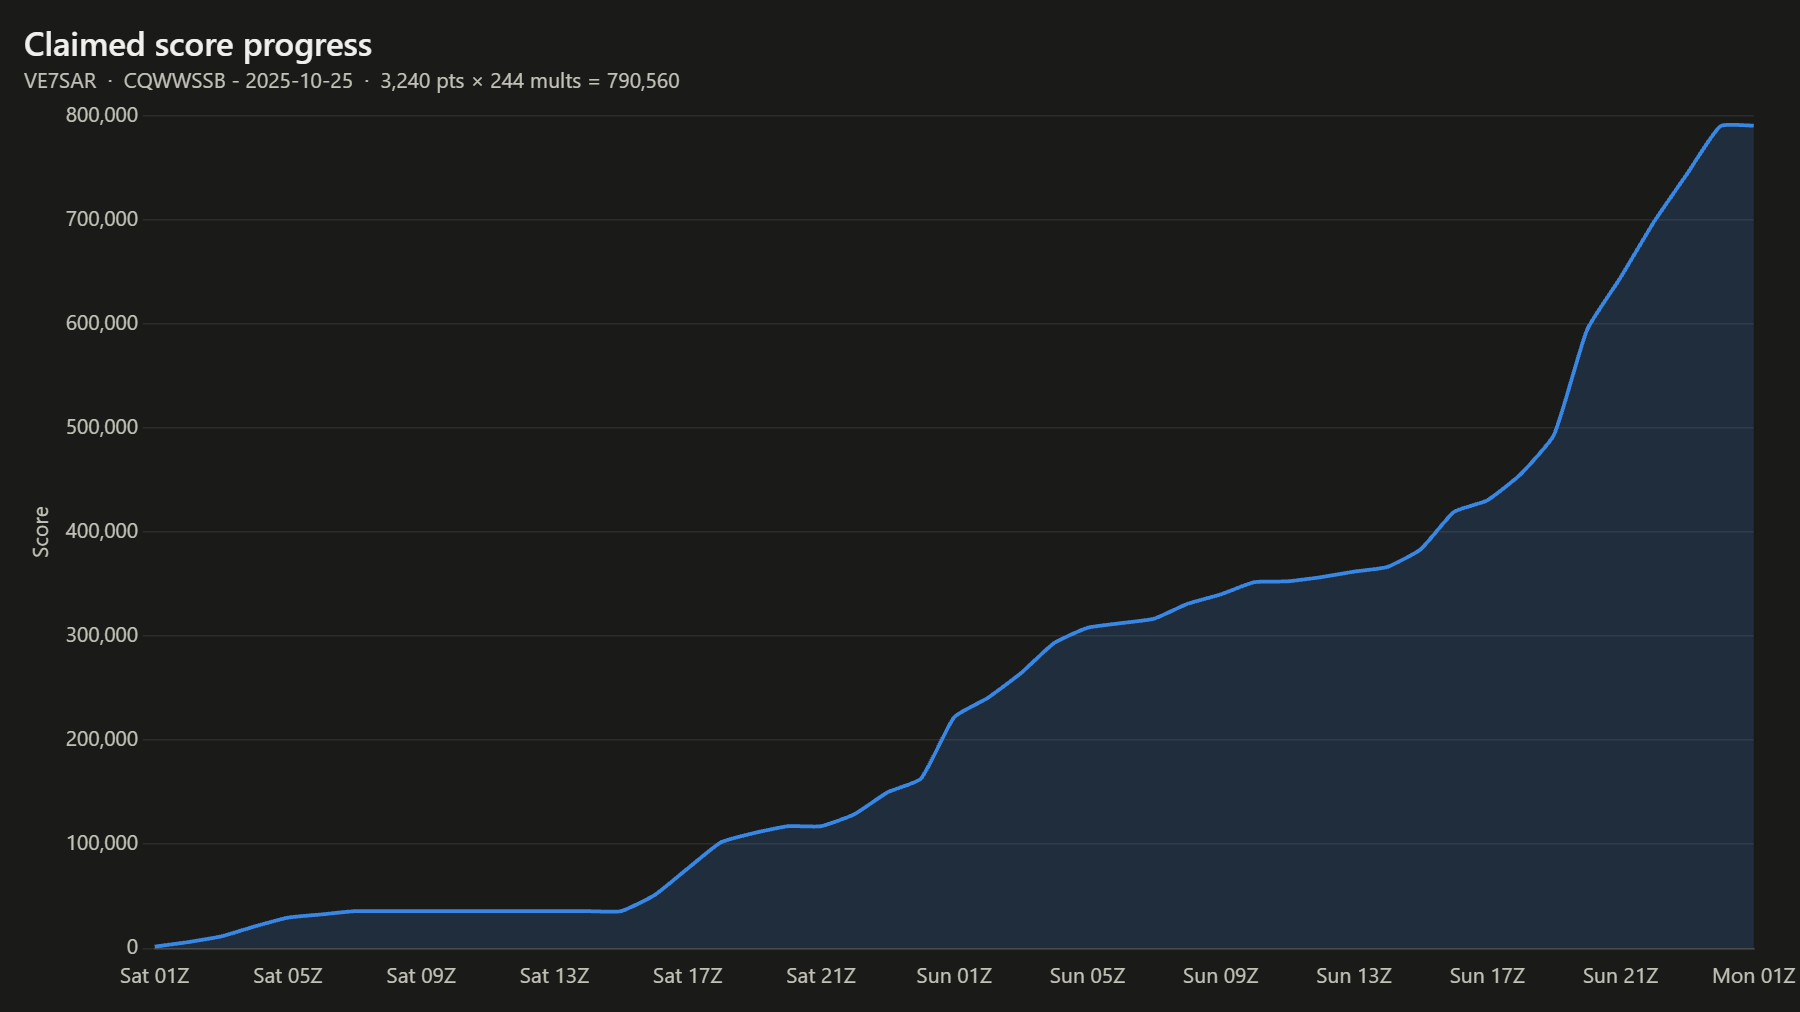Click the 'Sun 17Z' x-axis tick
The width and height of the screenshot is (1800, 1012).
[x=1487, y=976]
